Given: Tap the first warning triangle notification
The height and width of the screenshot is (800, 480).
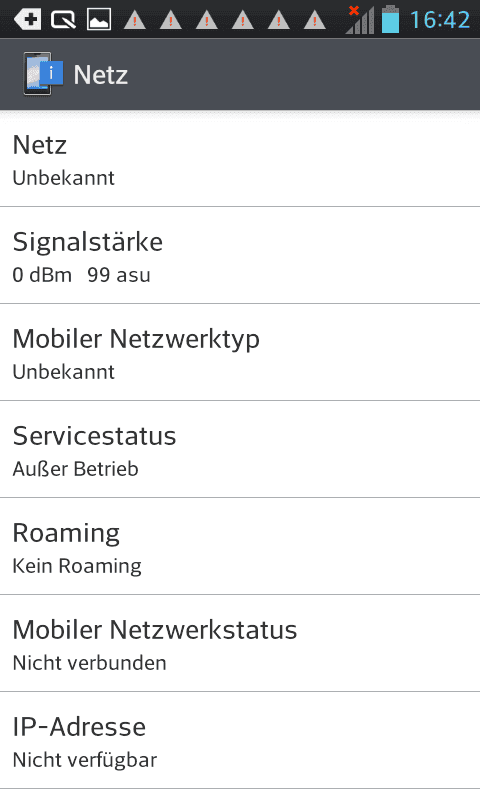Looking at the screenshot, I should coord(135,20).
